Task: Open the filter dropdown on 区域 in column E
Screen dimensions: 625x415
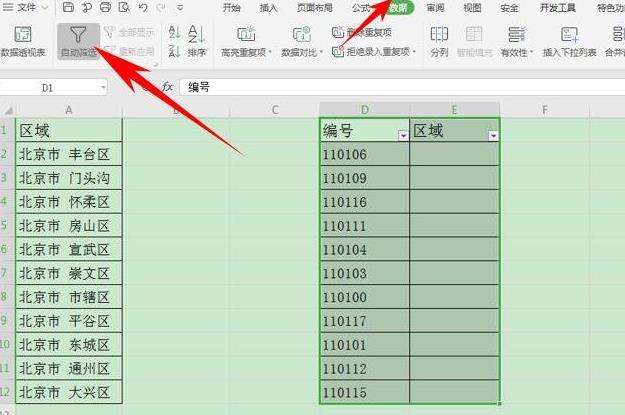Action: [493, 136]
